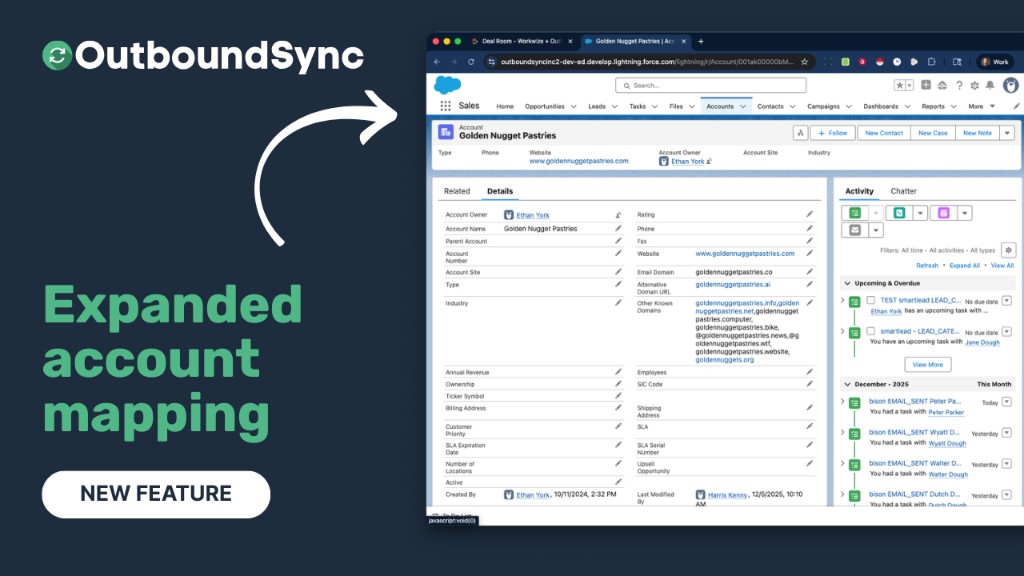The width and height of the screenshot is (1024, 576).
Task: Create a task with the green New Task icon
Action: pos(853,213)
